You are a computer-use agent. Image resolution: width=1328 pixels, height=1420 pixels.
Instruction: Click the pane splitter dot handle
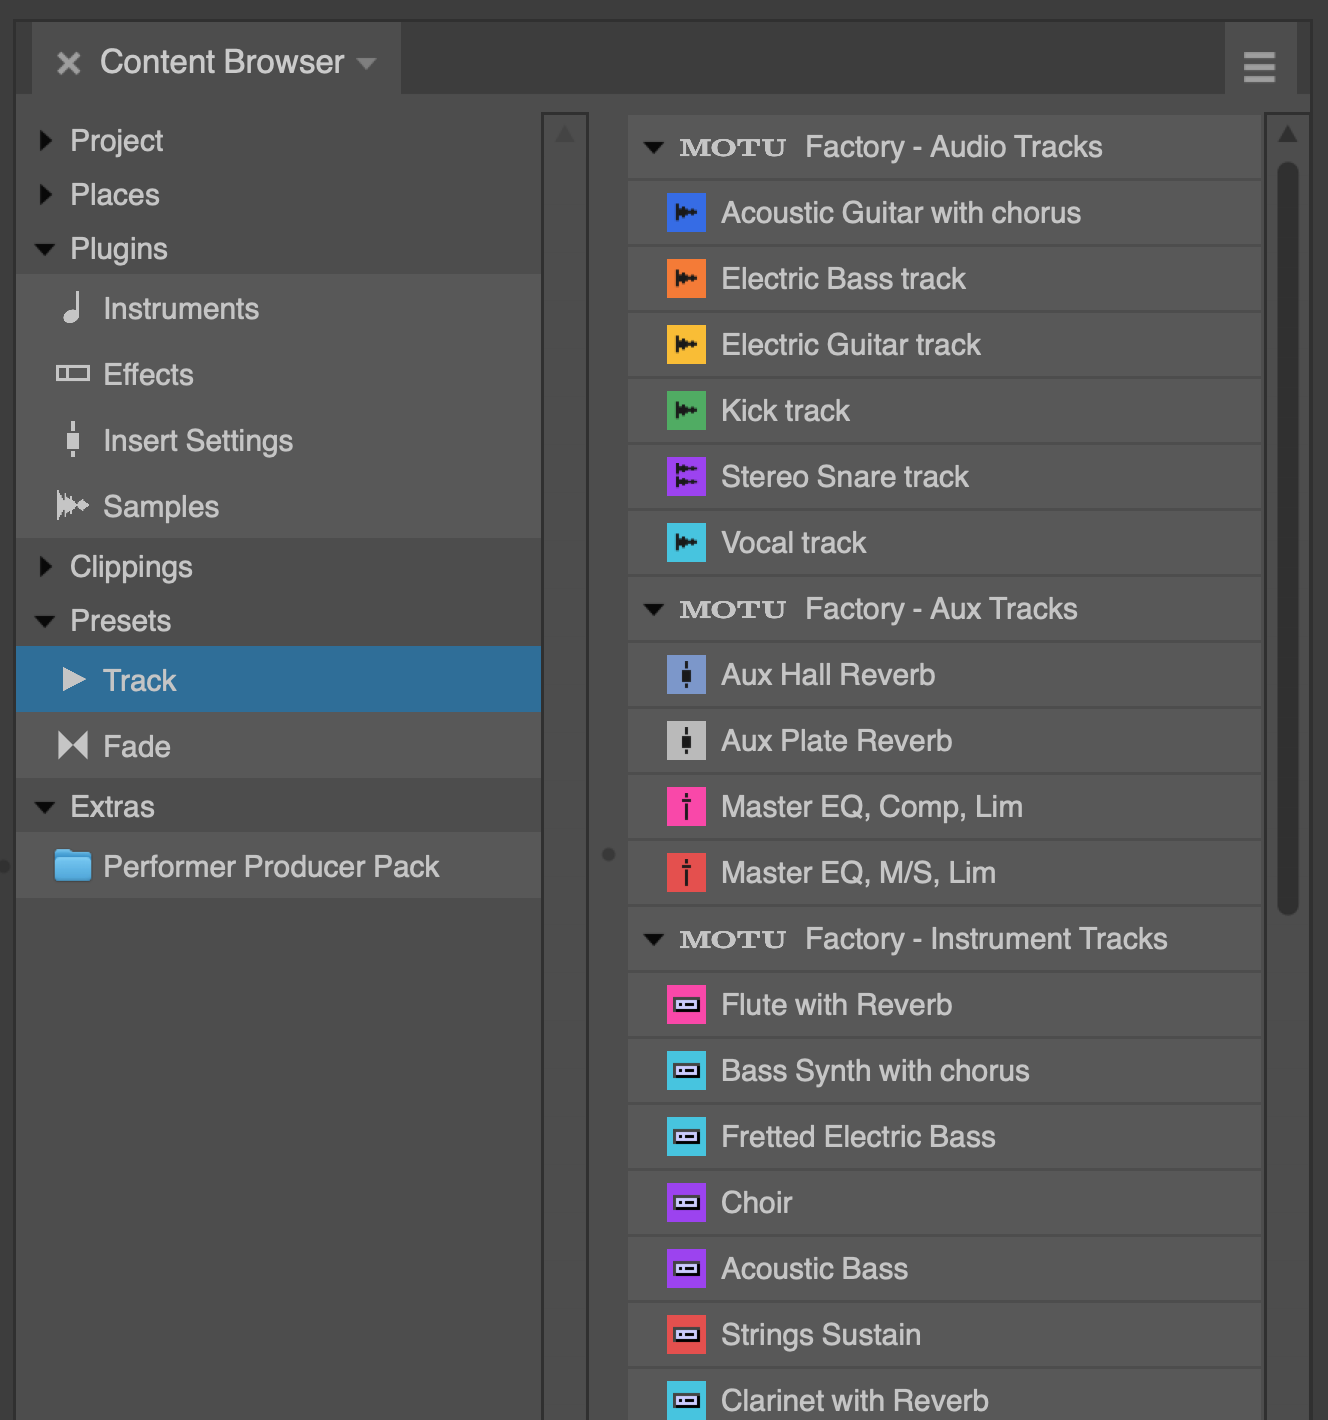(608, 854)
